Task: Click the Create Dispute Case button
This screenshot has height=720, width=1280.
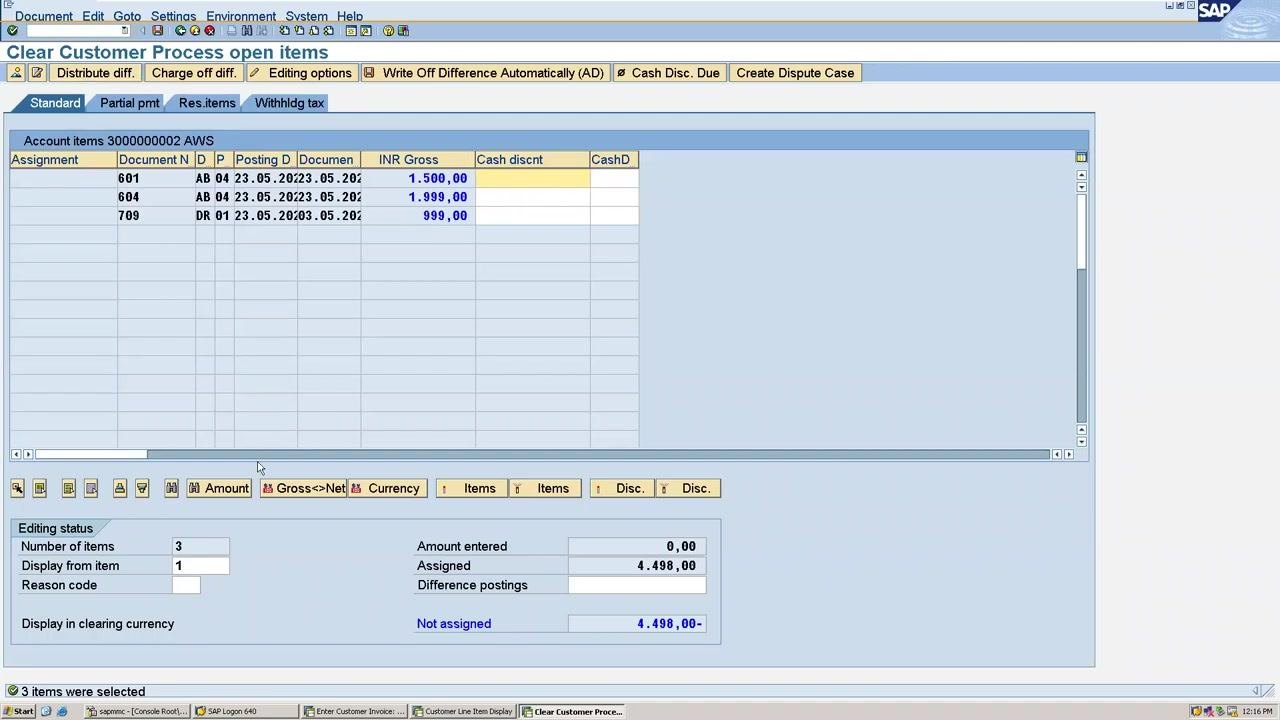Action: [x=795, y=73]
